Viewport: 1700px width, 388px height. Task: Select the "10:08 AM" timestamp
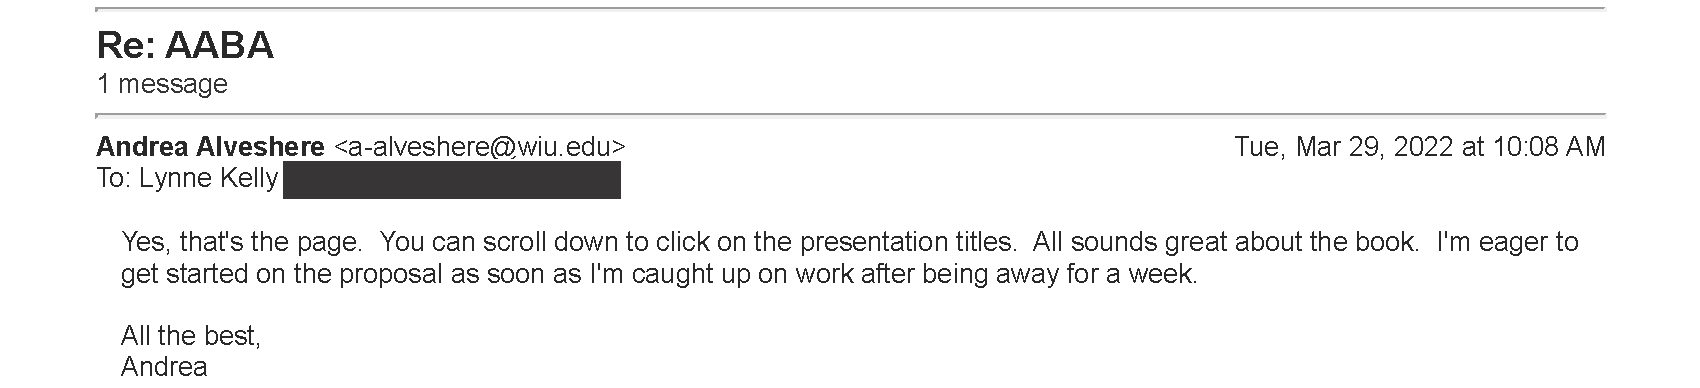point(1548,147)
